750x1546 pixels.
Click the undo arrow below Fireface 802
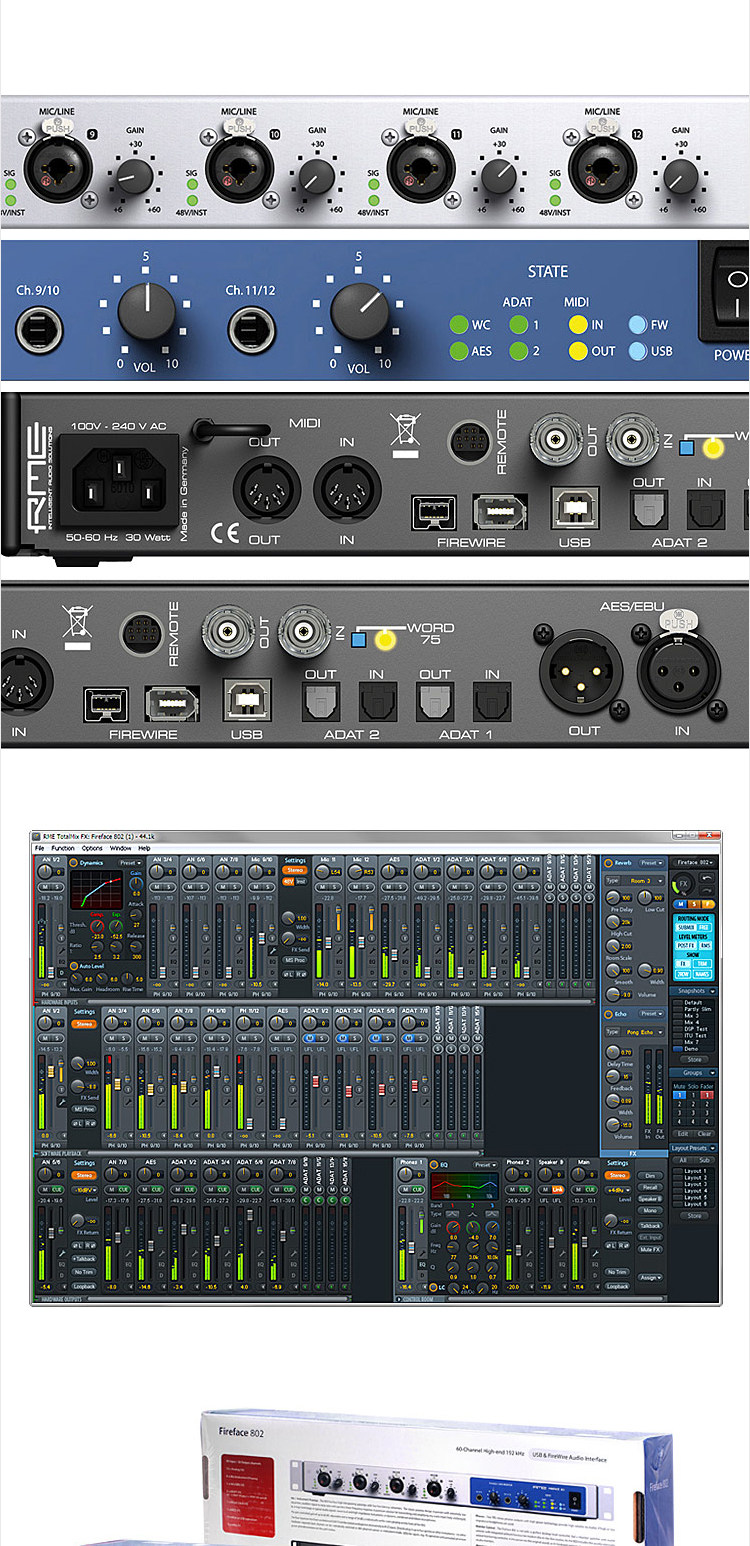707,879
